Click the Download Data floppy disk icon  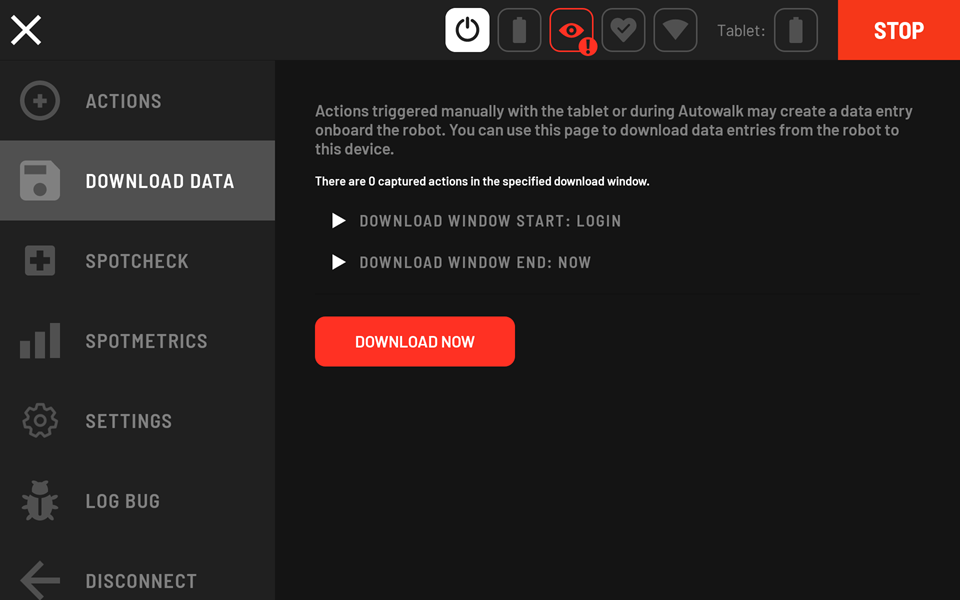[x=40, y=181]
